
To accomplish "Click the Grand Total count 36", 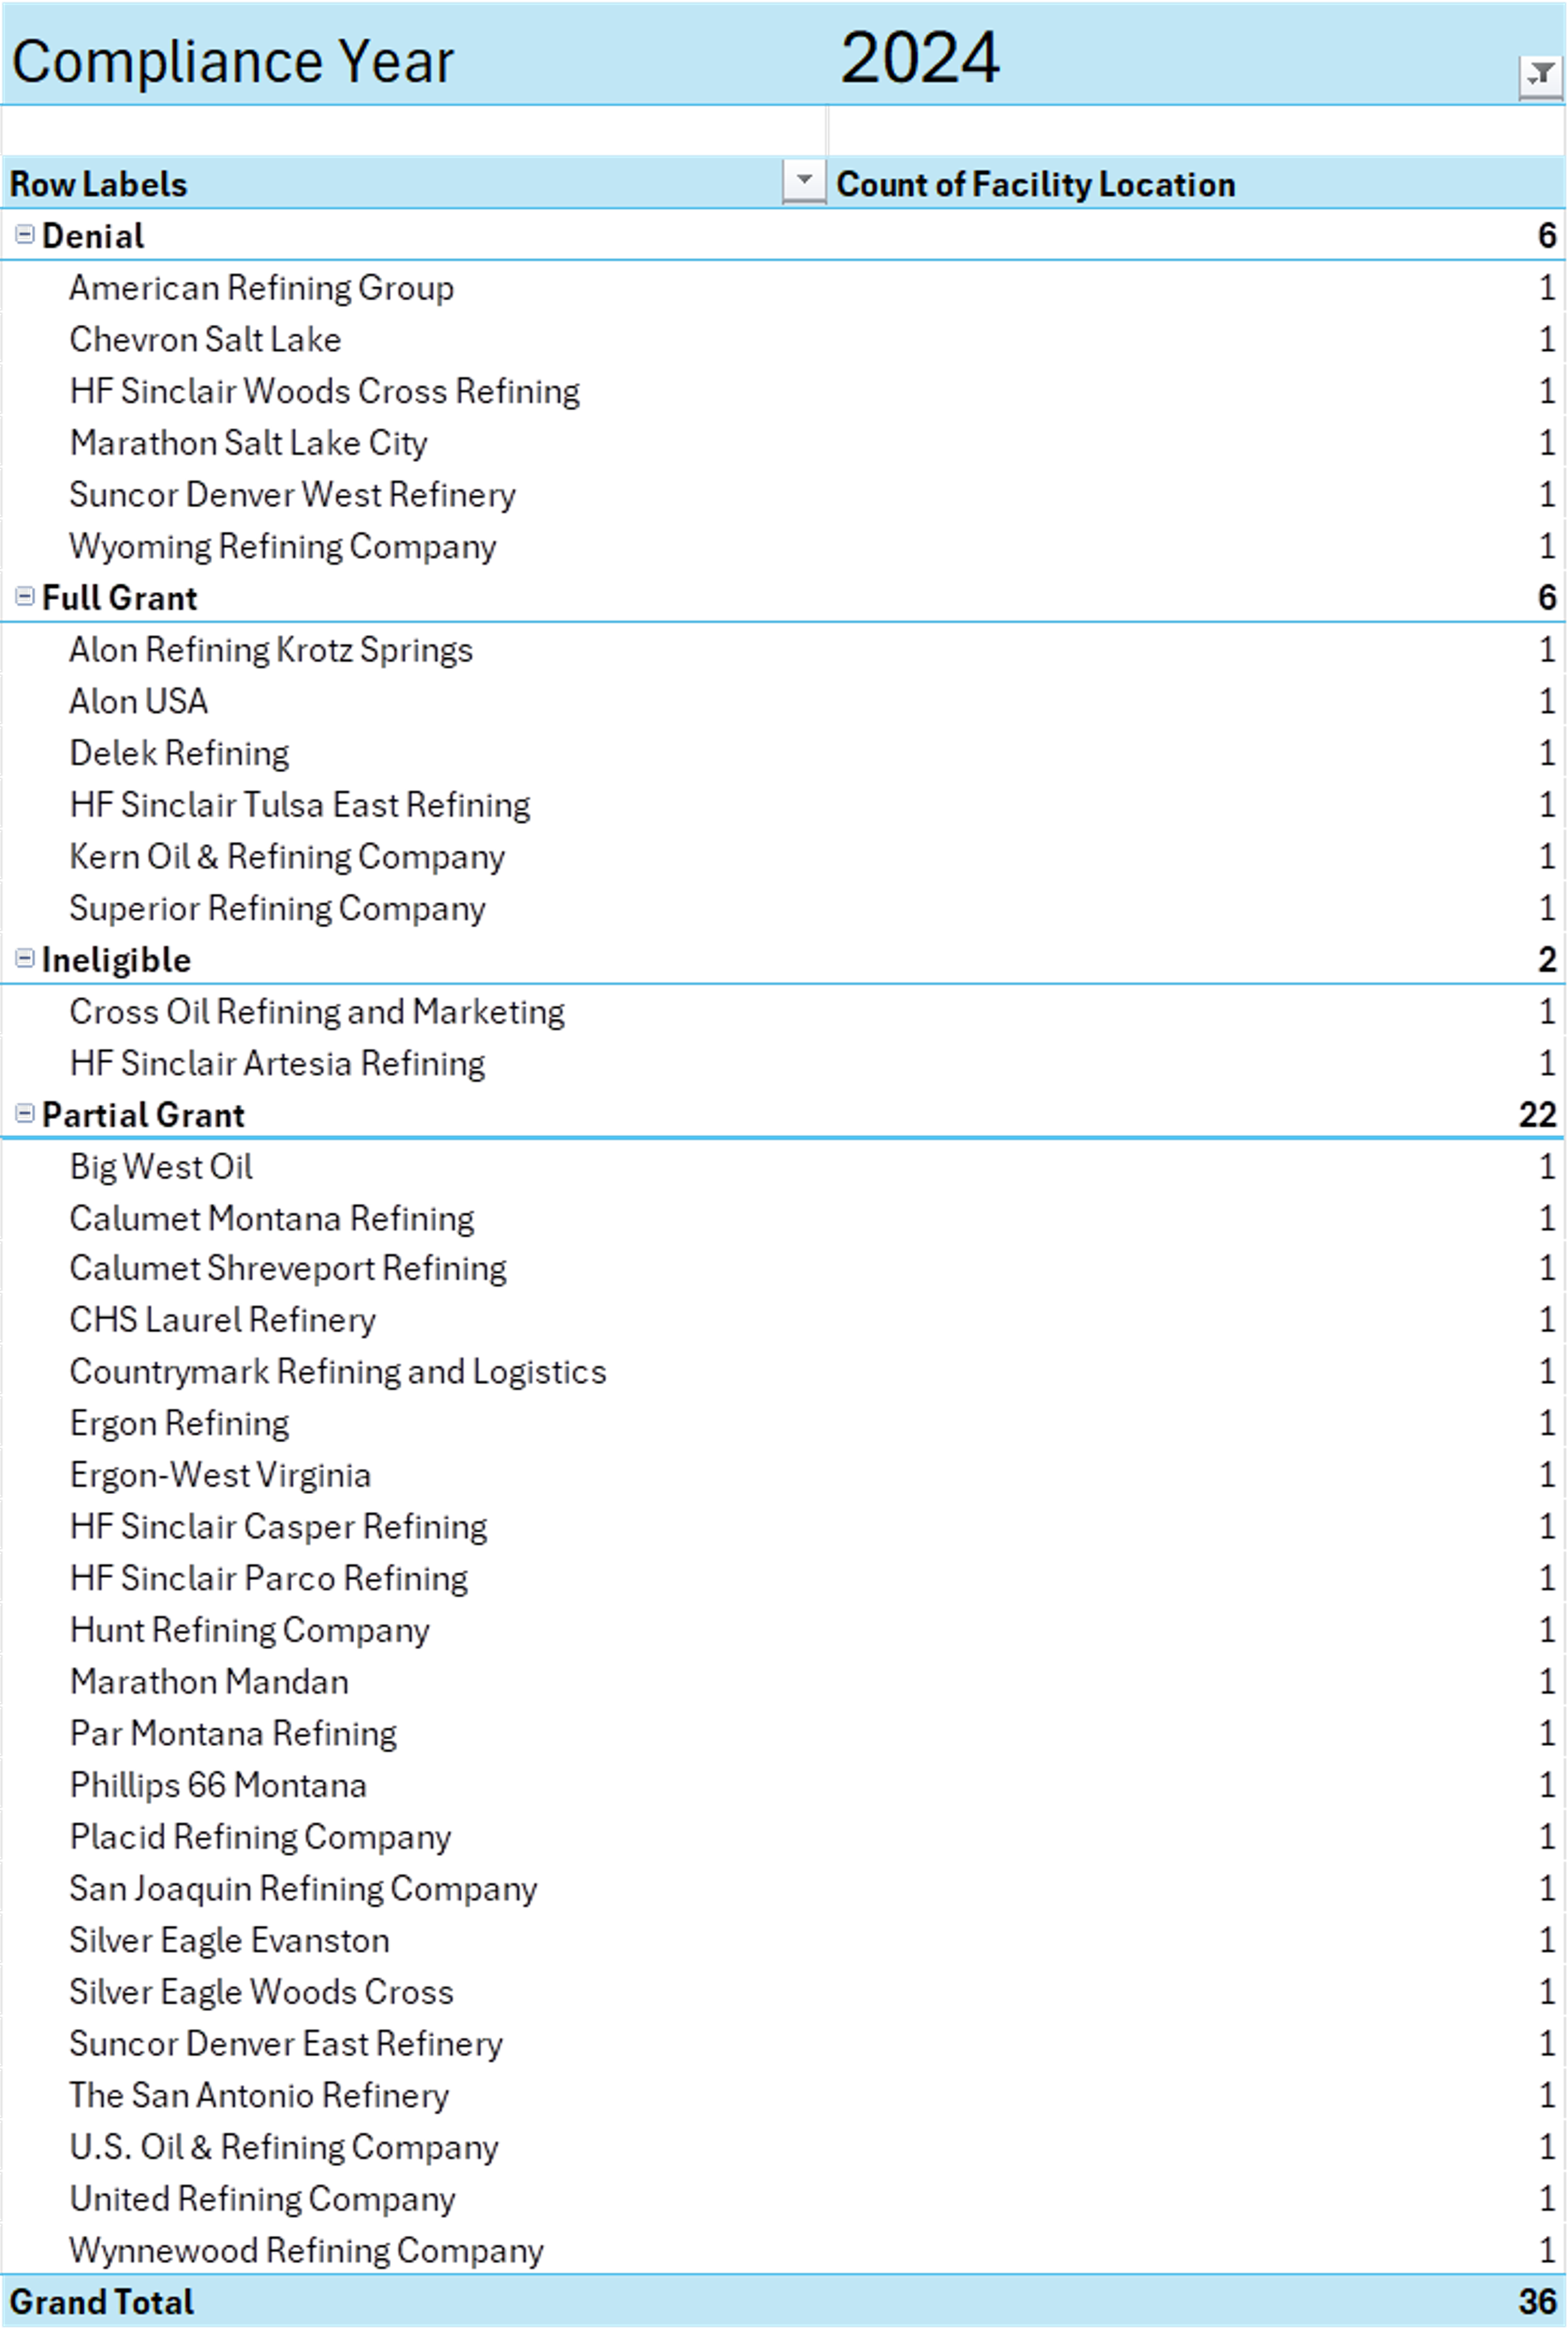I will point(1538,2302).
